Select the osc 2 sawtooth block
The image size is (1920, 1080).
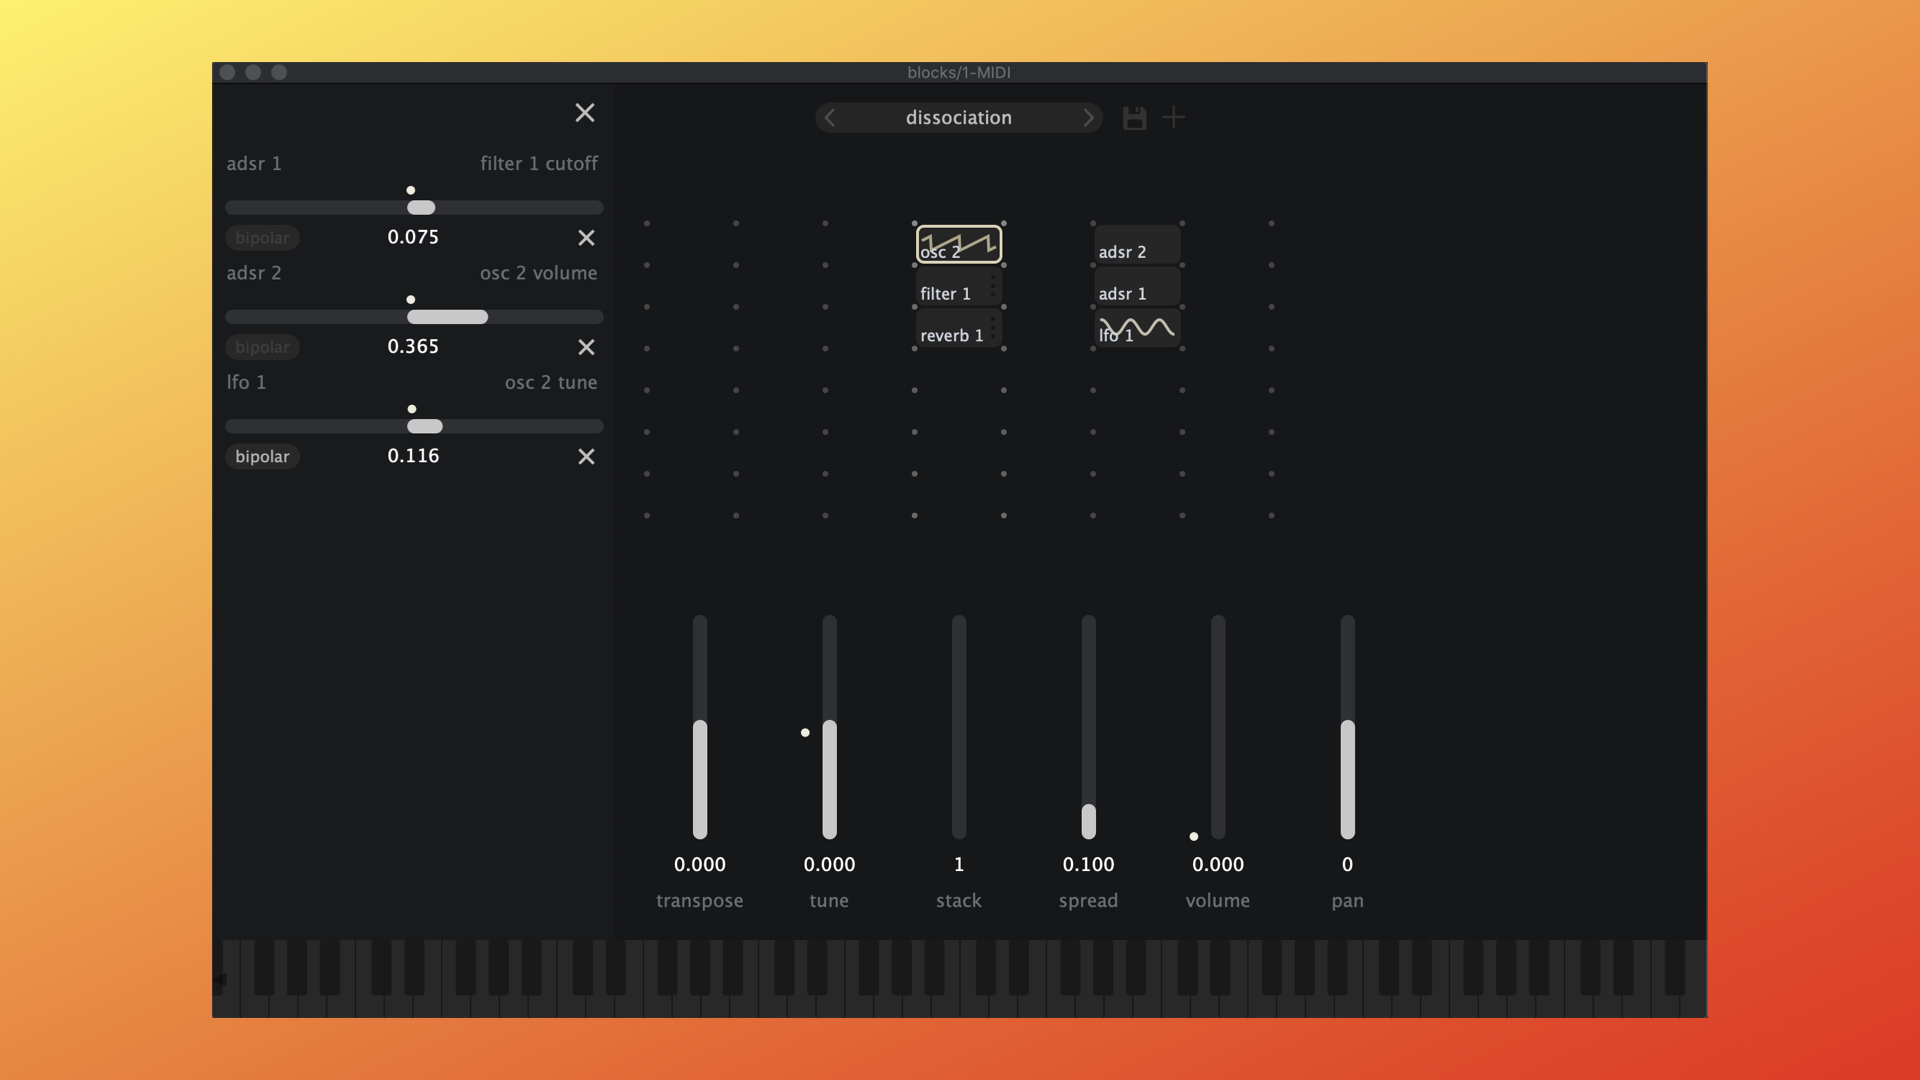point(958,244)
